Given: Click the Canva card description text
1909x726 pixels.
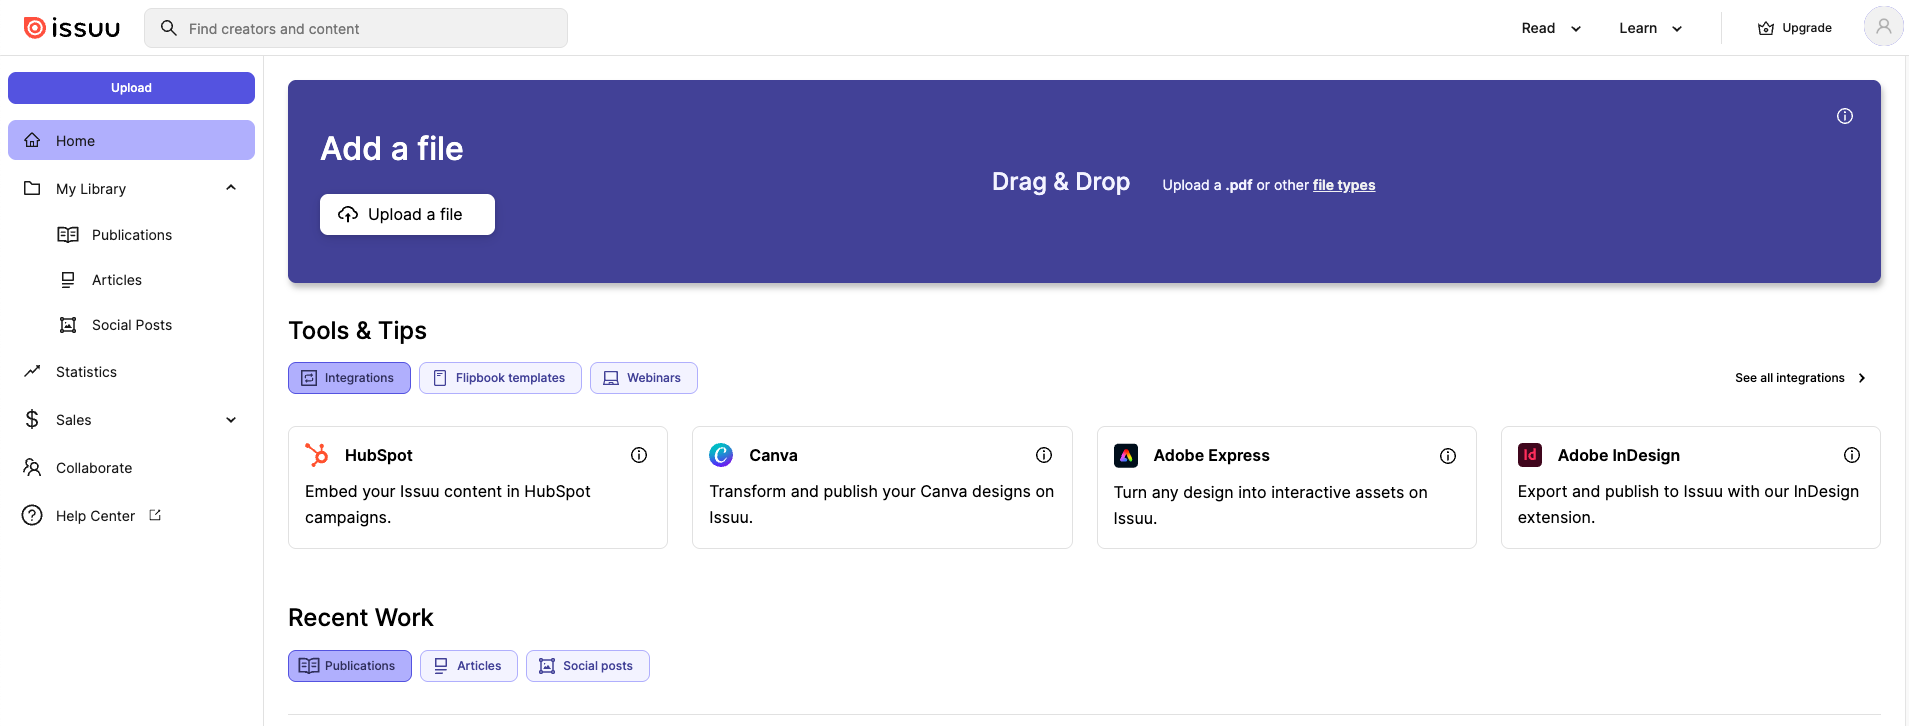Looking at the screenshot, I should [882, 504].
